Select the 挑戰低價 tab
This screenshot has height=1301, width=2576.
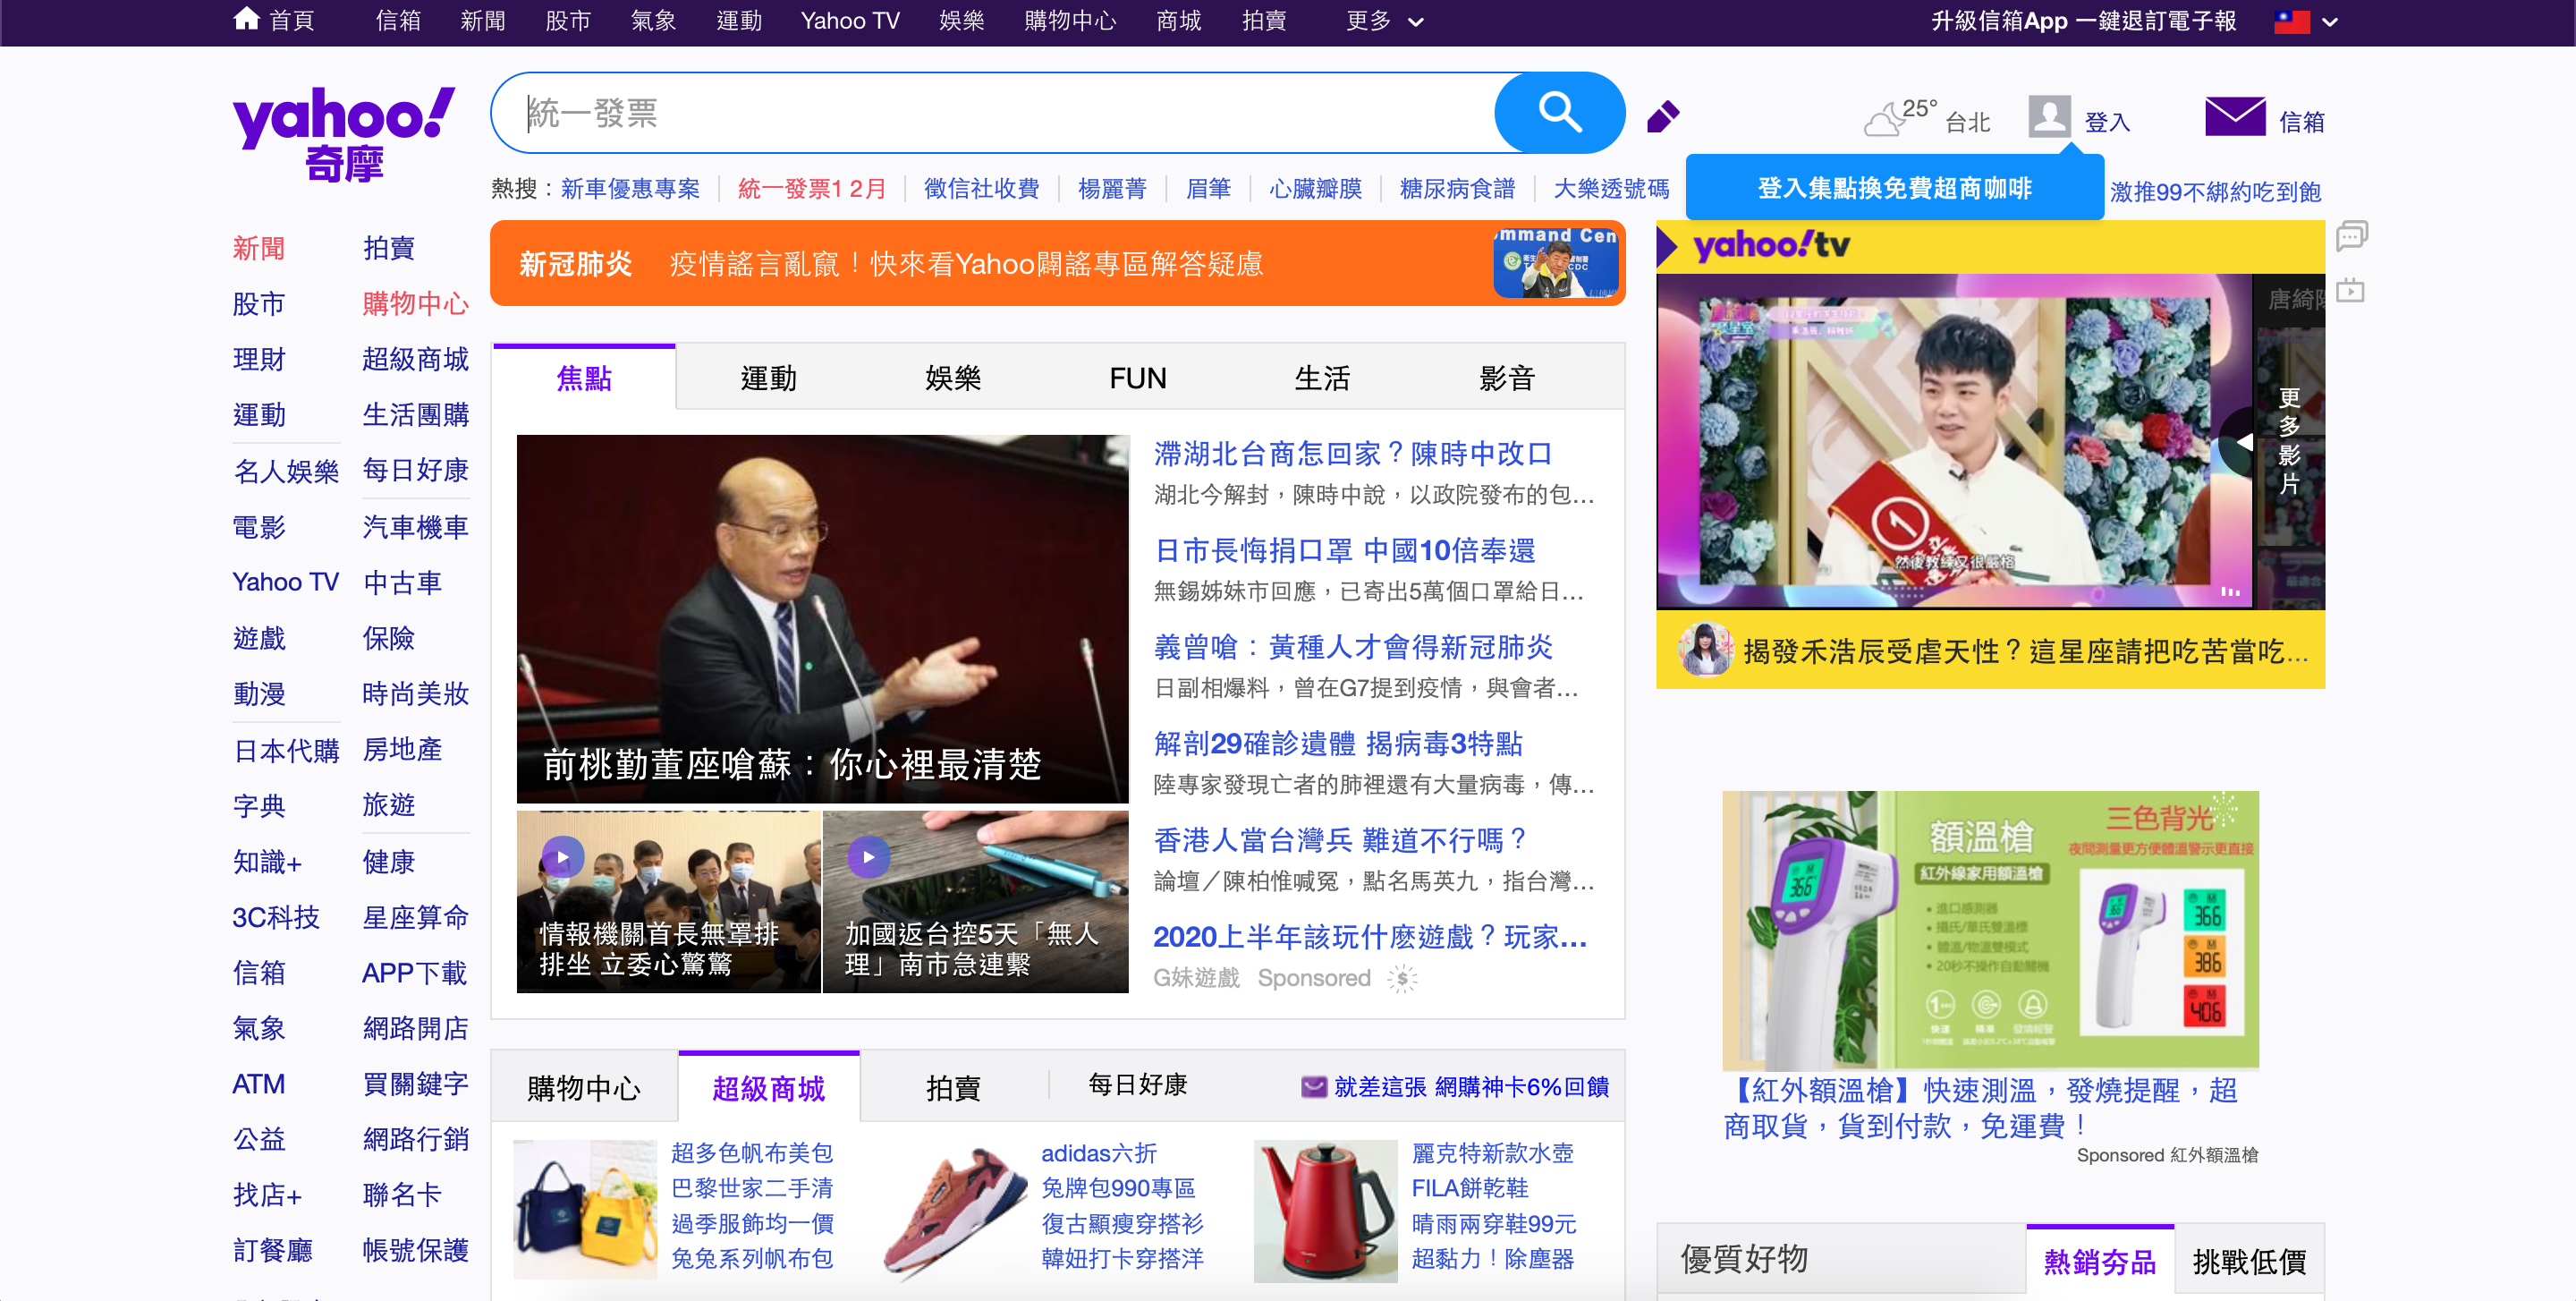click(x=2249, y=1261)
